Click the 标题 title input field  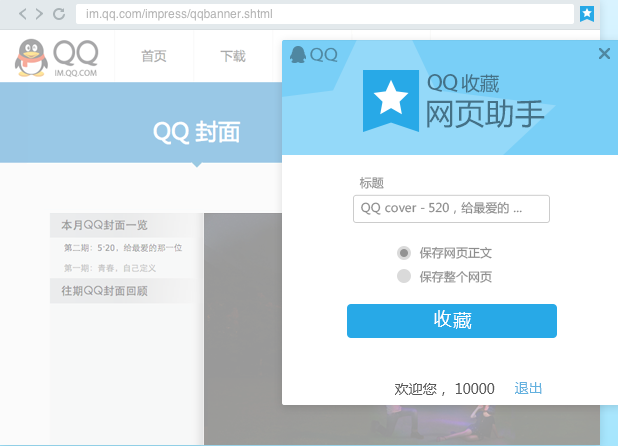[451, 208]
